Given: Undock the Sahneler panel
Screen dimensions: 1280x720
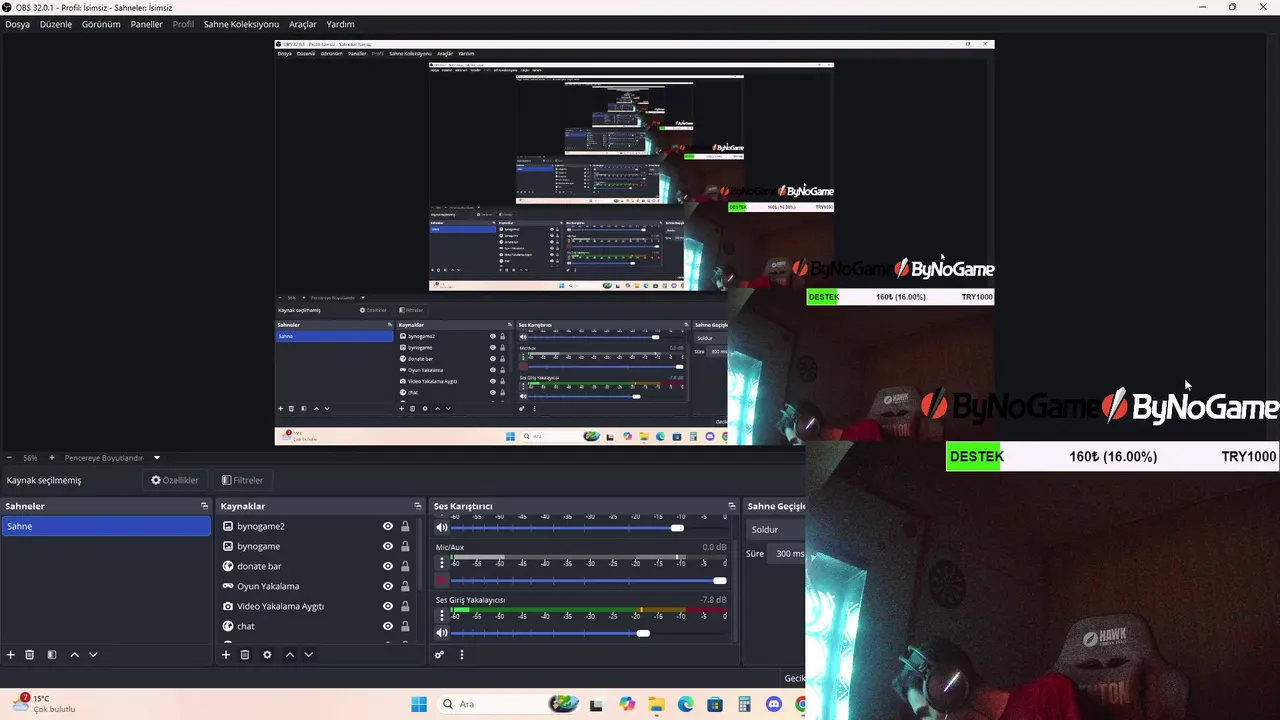Looking at the screenshot, I should (x=204, y=506).
